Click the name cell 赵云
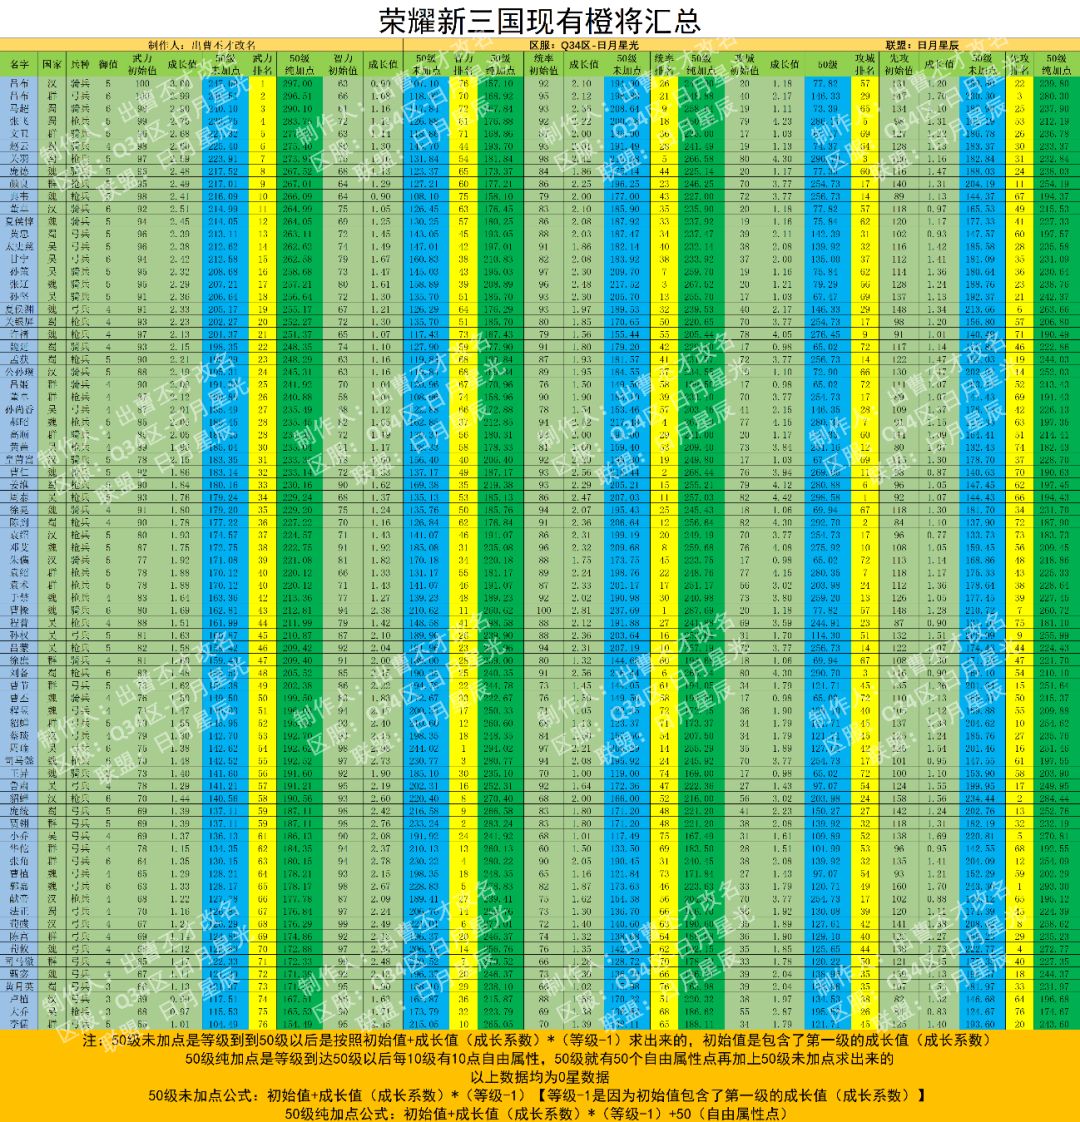The height and width of the screenshot is (1122, 1080). click(x=19, y=147)
